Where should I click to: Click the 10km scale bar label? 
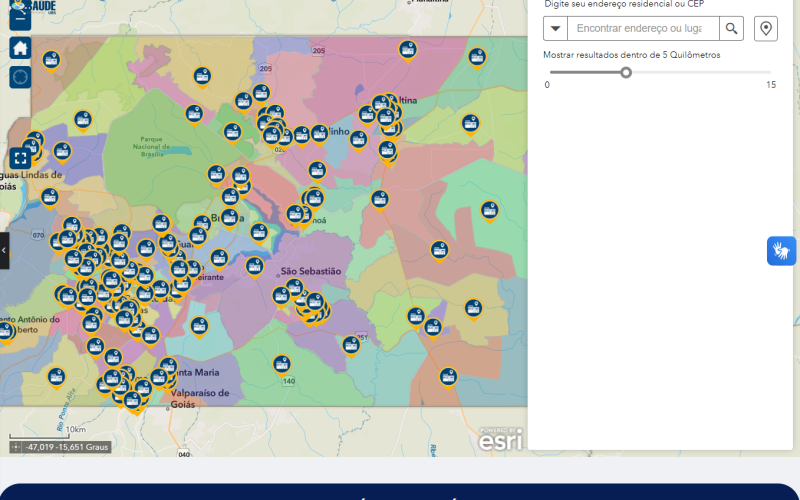(x=76, y=430)
